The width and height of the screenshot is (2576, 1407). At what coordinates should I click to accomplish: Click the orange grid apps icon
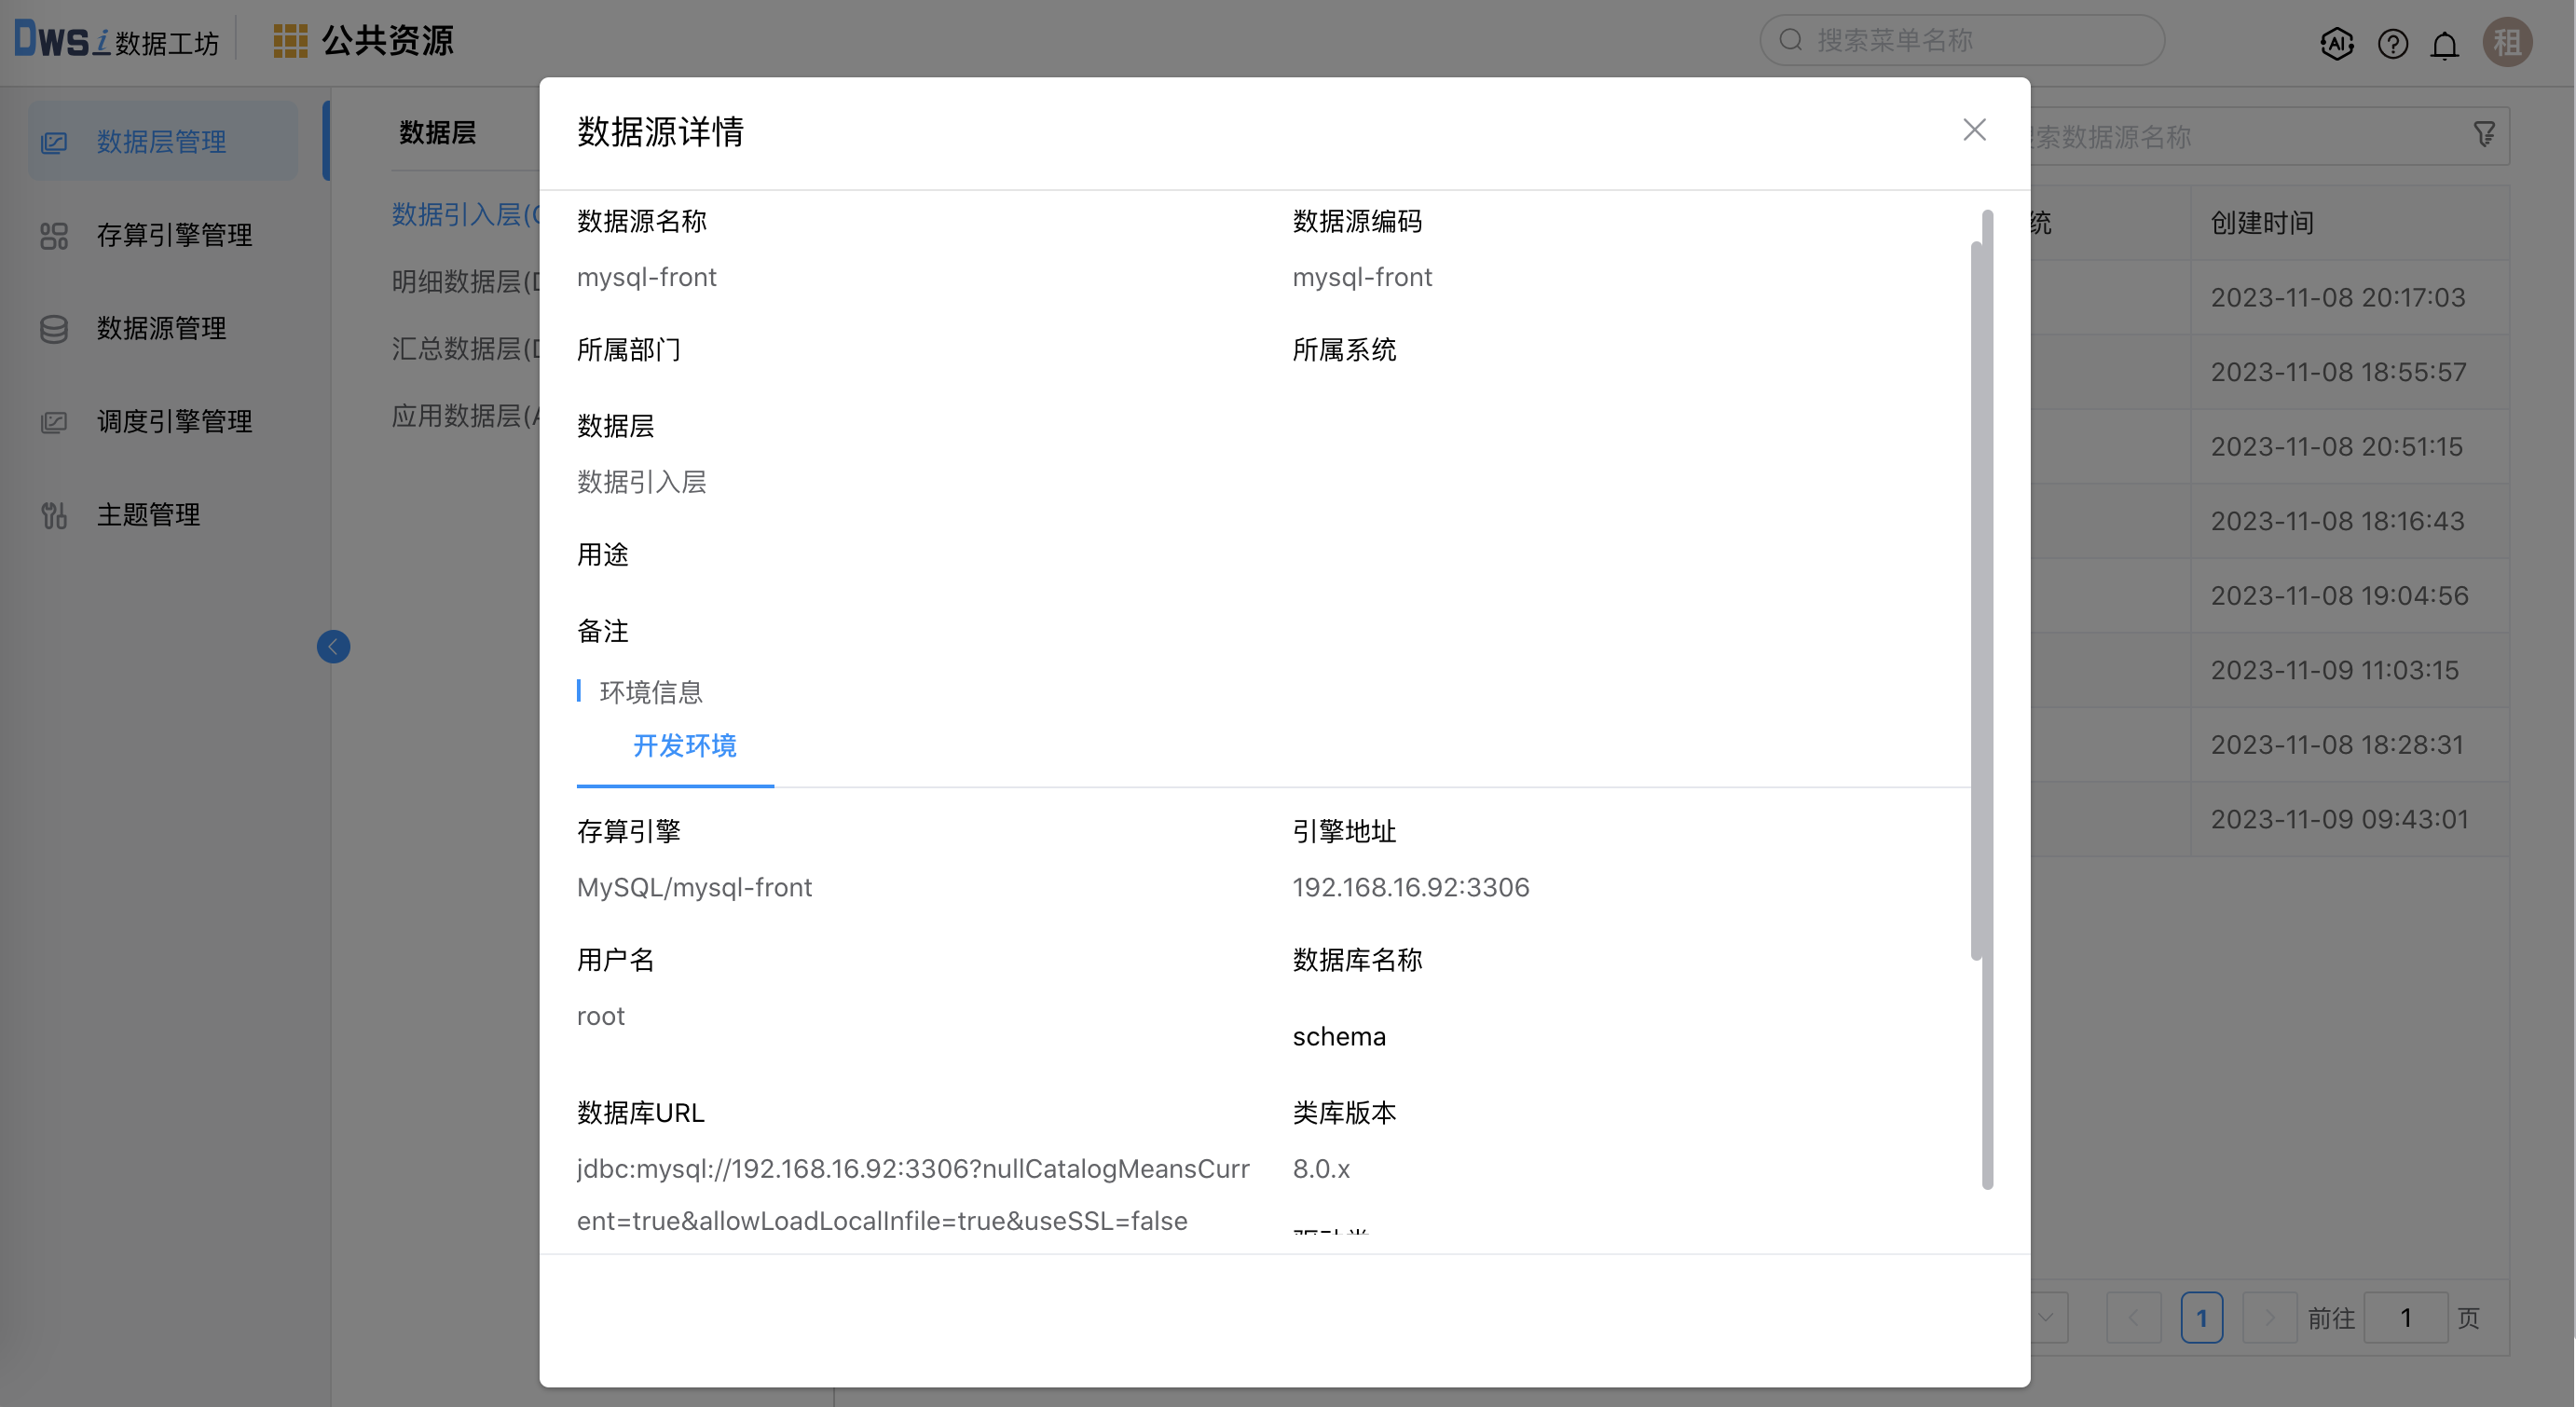point(290,41)
